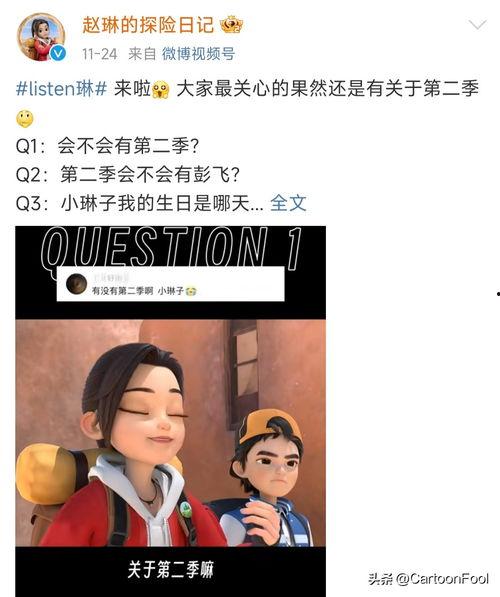Tap the golden crown membership badge

coord(232,25)
